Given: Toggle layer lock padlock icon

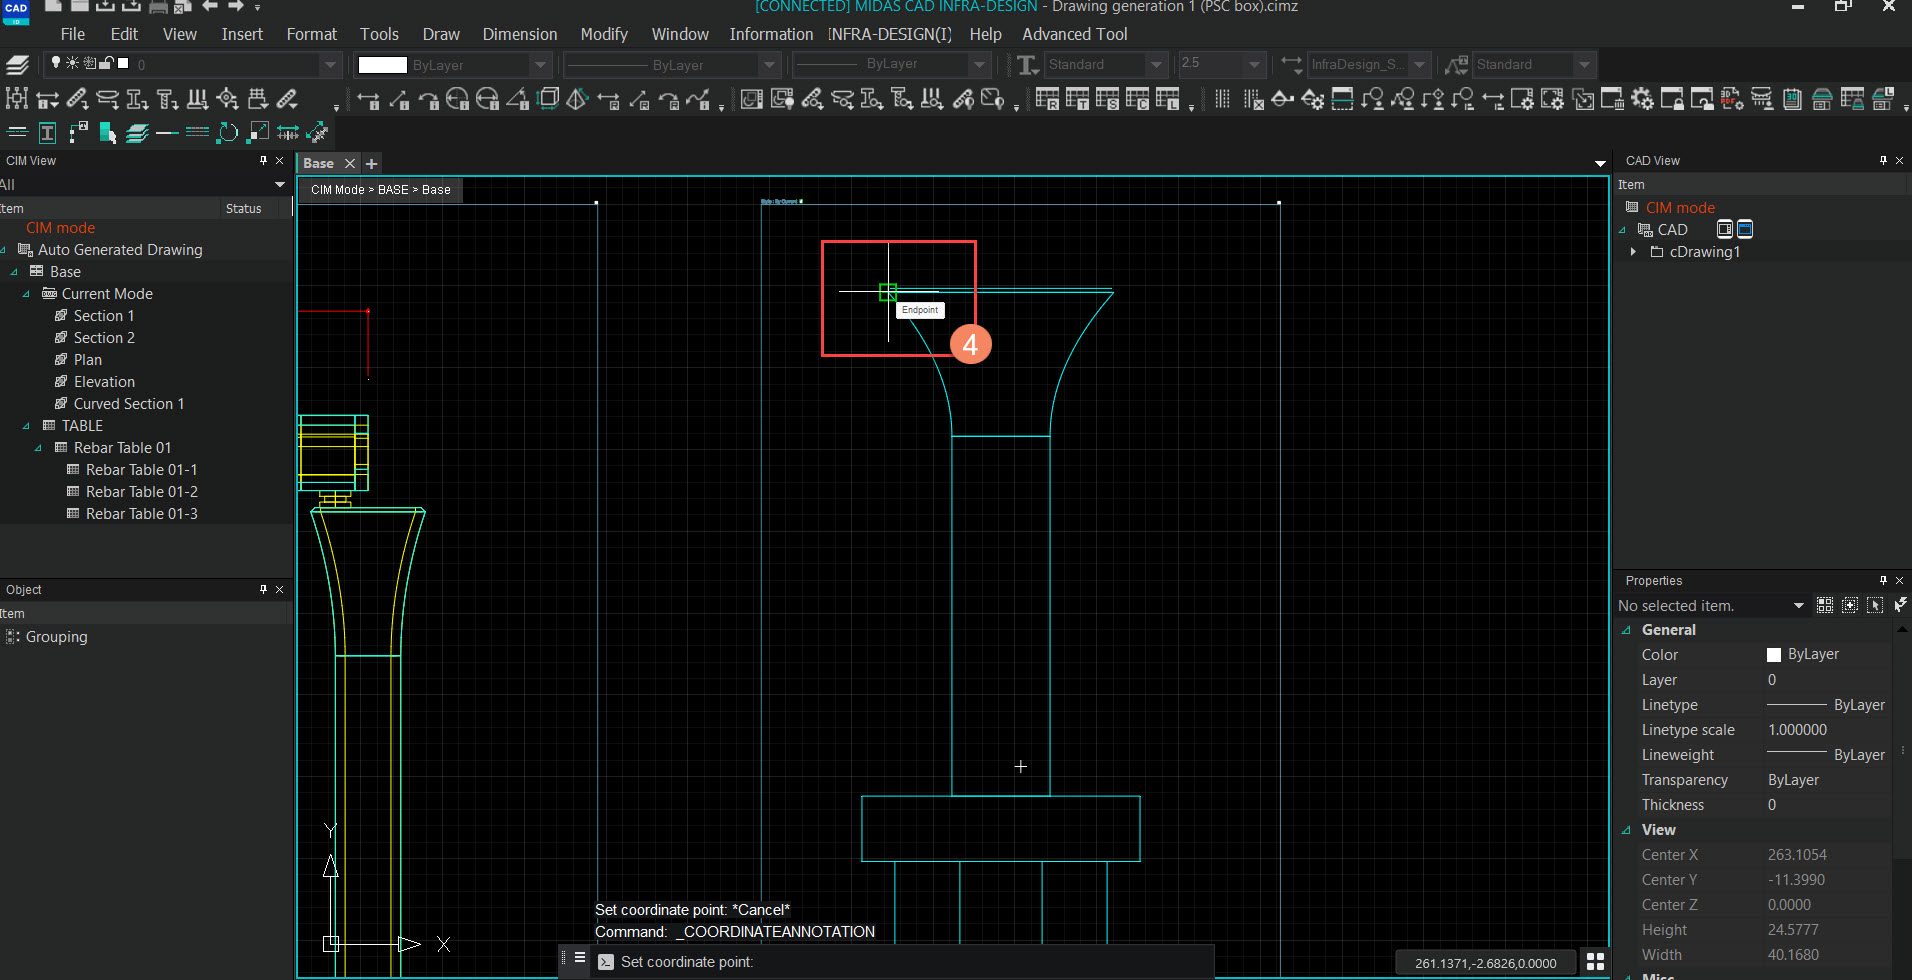Looking at the screenshot, I should (106, 63).
